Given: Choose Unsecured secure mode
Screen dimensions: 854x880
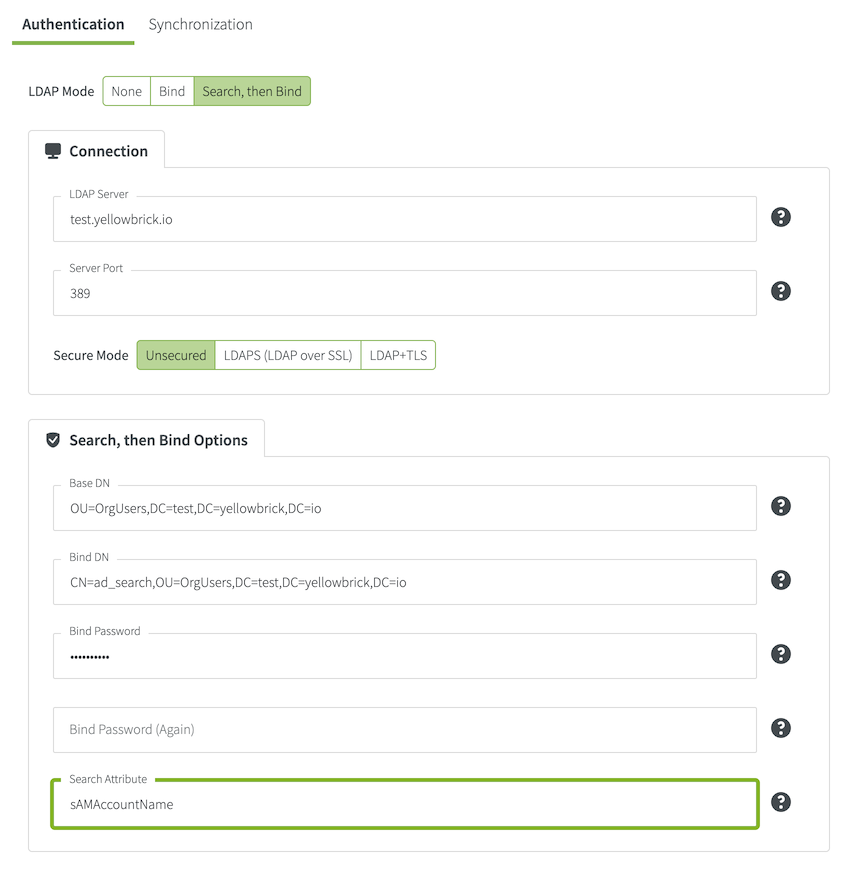Looking at the screenshot, I should (x=176, y=355).
